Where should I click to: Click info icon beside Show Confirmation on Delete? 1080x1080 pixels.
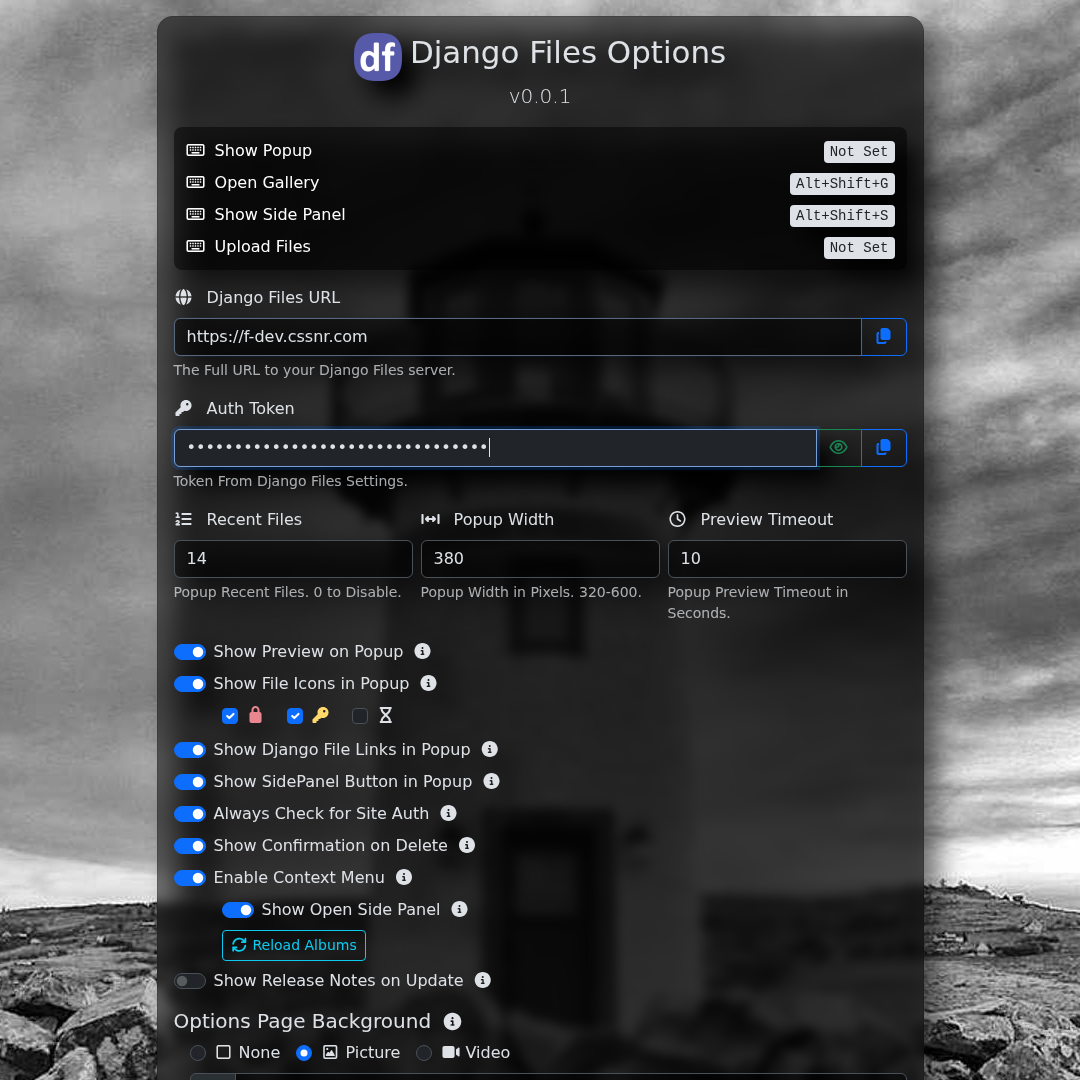467,845
